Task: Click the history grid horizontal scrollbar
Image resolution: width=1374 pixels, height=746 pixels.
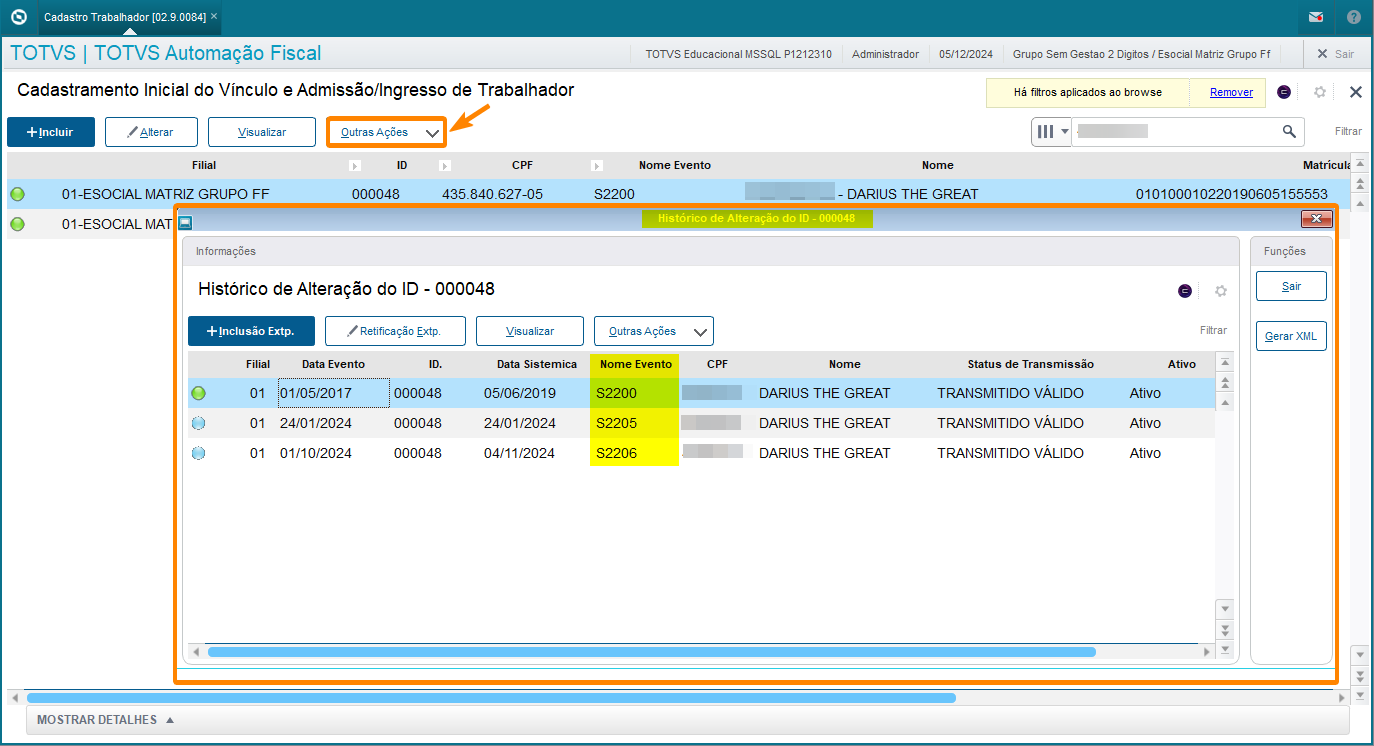Action: tap(651, 652)
